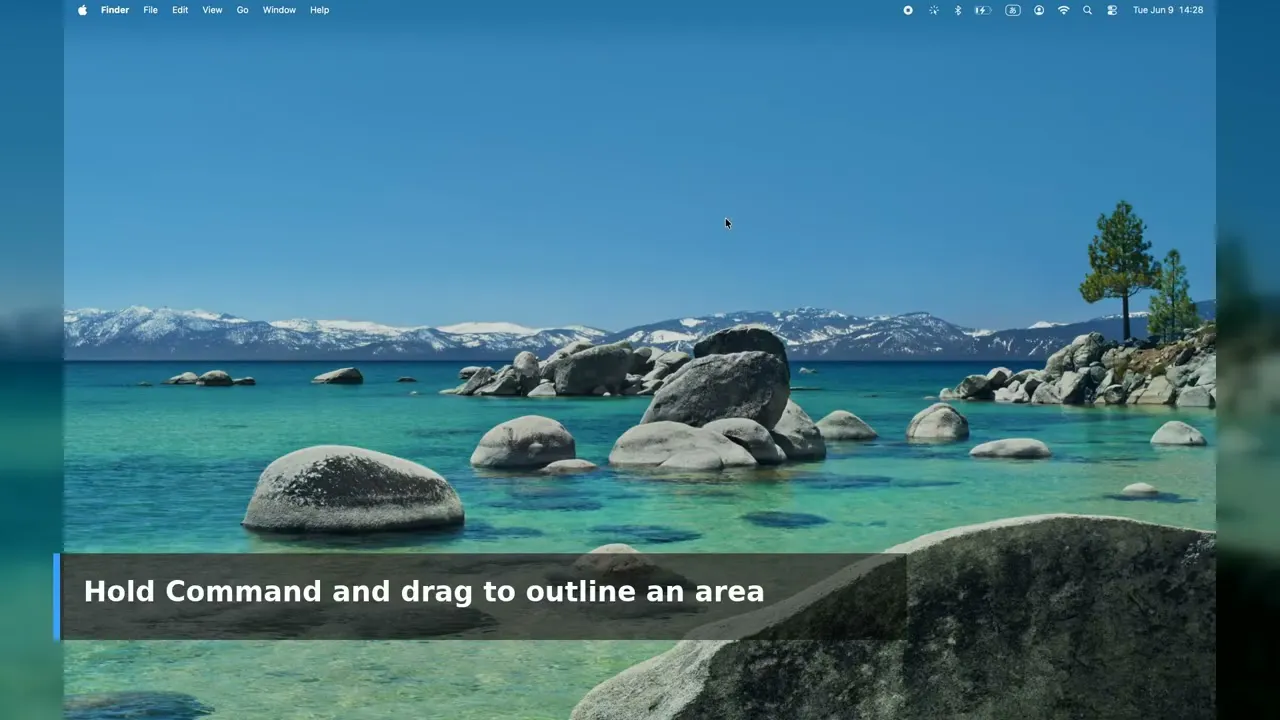Image resolution: width=1280 pixels, height=720 pixels.
Task: Open the Go menu
Action: [x=242, y=10]
